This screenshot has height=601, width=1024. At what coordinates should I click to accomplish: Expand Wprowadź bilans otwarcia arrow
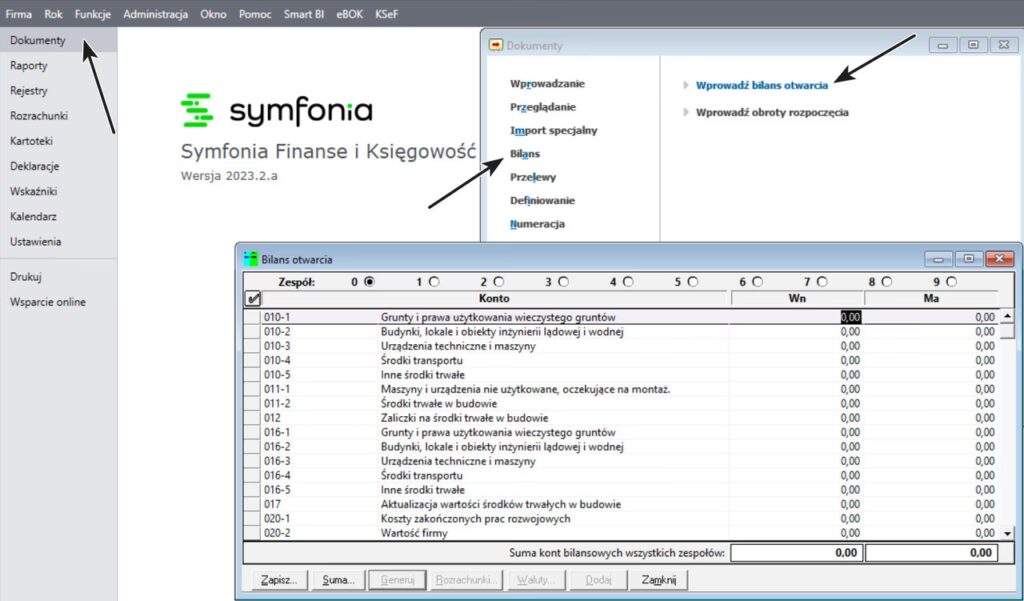pyautogui.click(x=686, y=86)
